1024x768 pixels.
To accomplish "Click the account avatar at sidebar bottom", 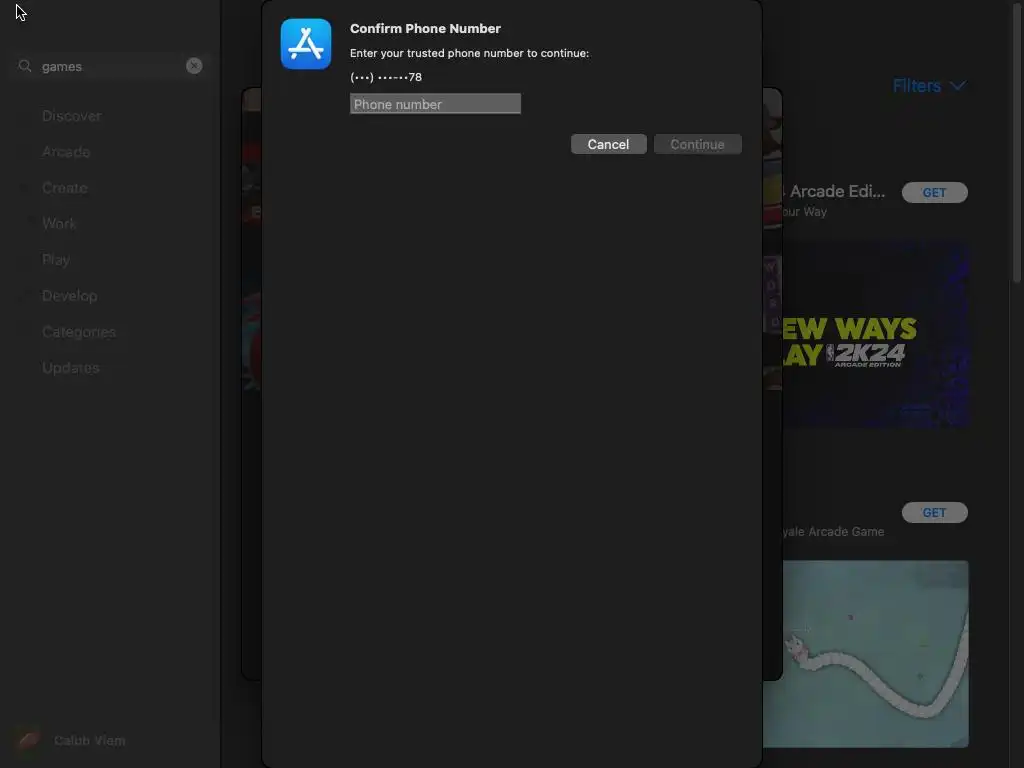I will click(27, 740).
